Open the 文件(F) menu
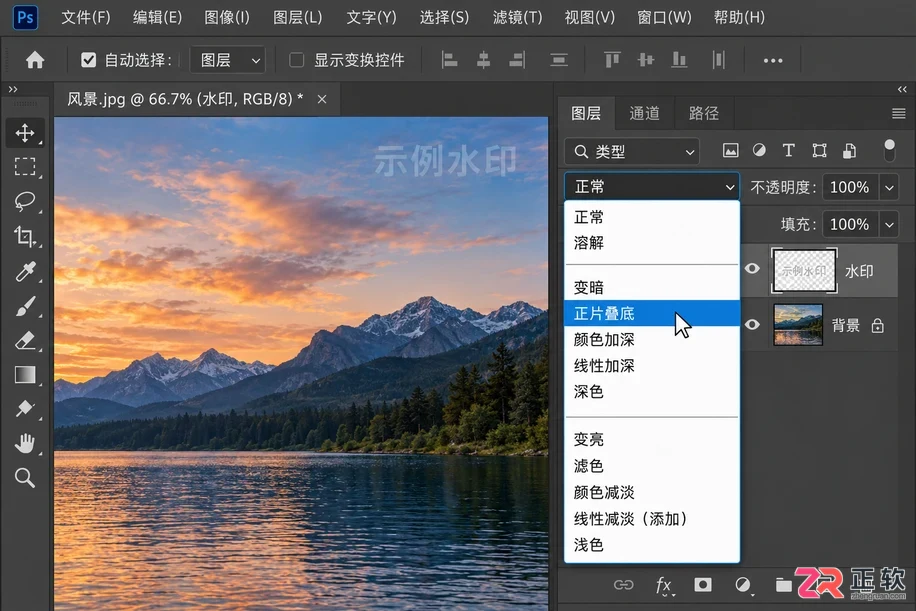This screenshot has height=611, width=916. coord(86,18)
